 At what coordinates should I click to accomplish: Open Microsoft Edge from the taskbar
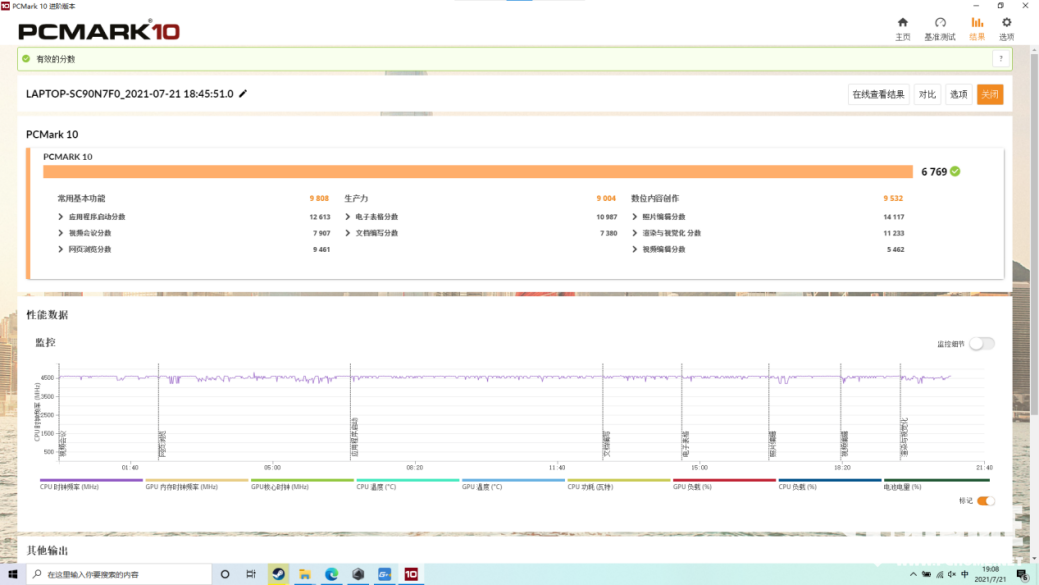[x=331, y=574]
